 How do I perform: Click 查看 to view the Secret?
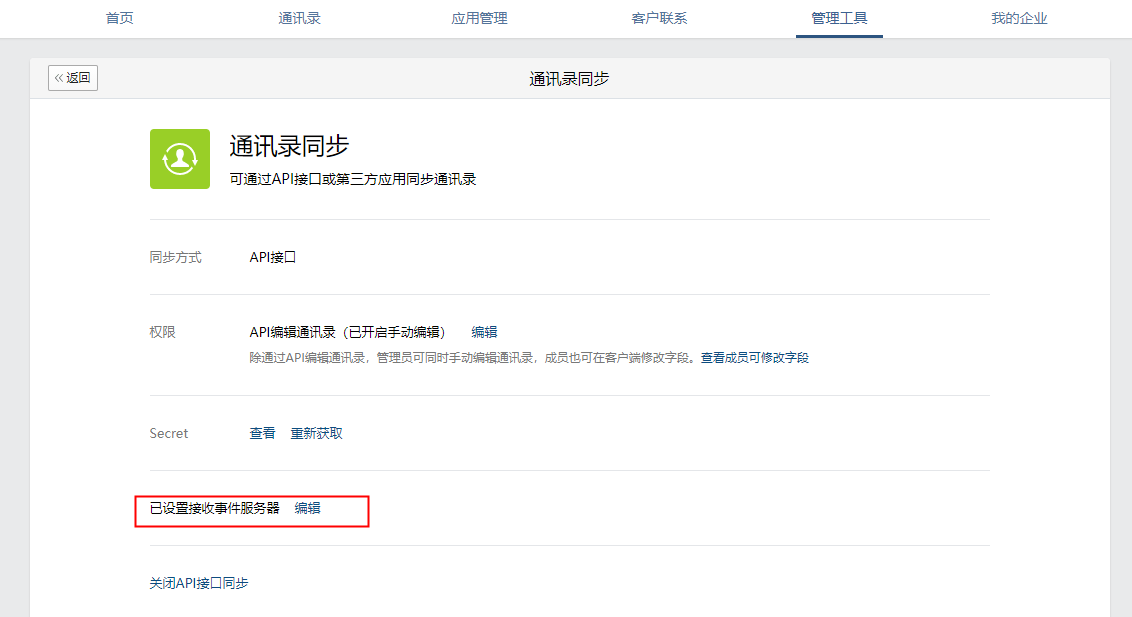click(x=262, y=433)
